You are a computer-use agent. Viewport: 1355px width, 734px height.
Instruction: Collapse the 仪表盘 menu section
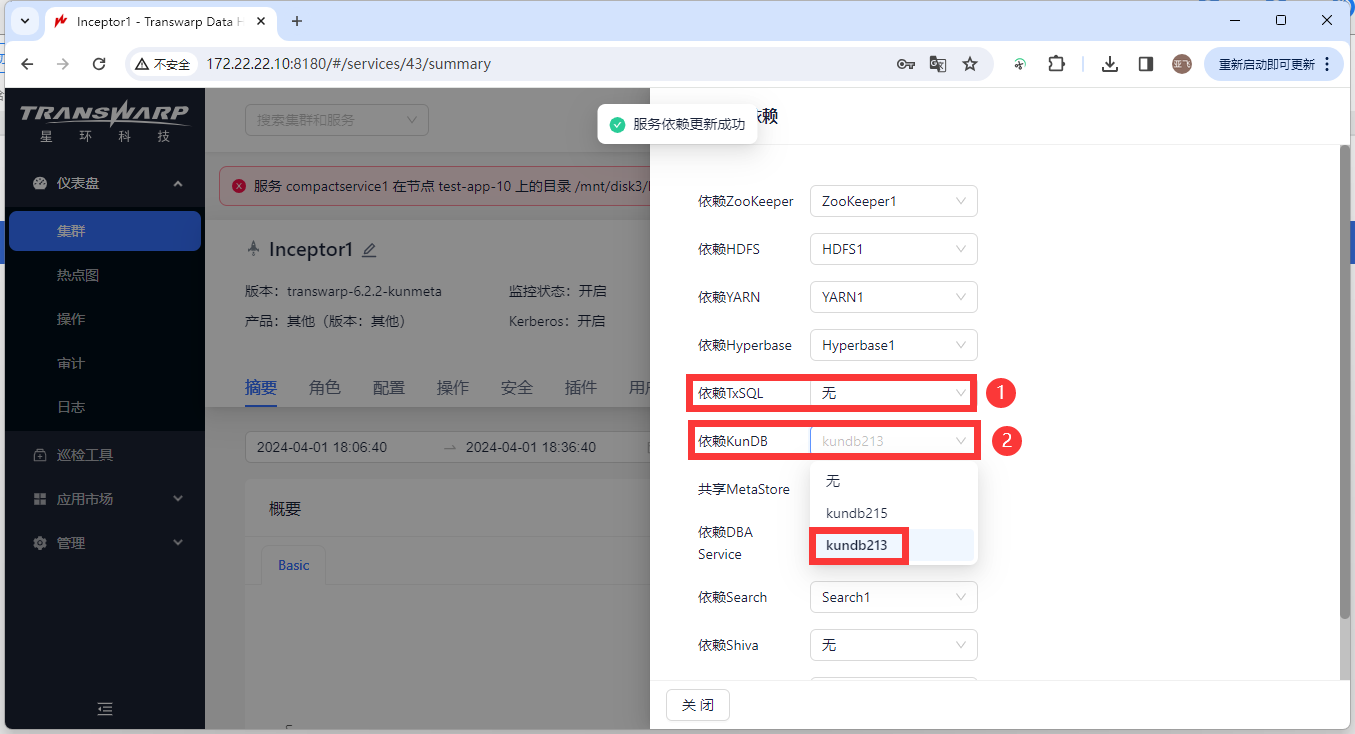pos(105,183)
